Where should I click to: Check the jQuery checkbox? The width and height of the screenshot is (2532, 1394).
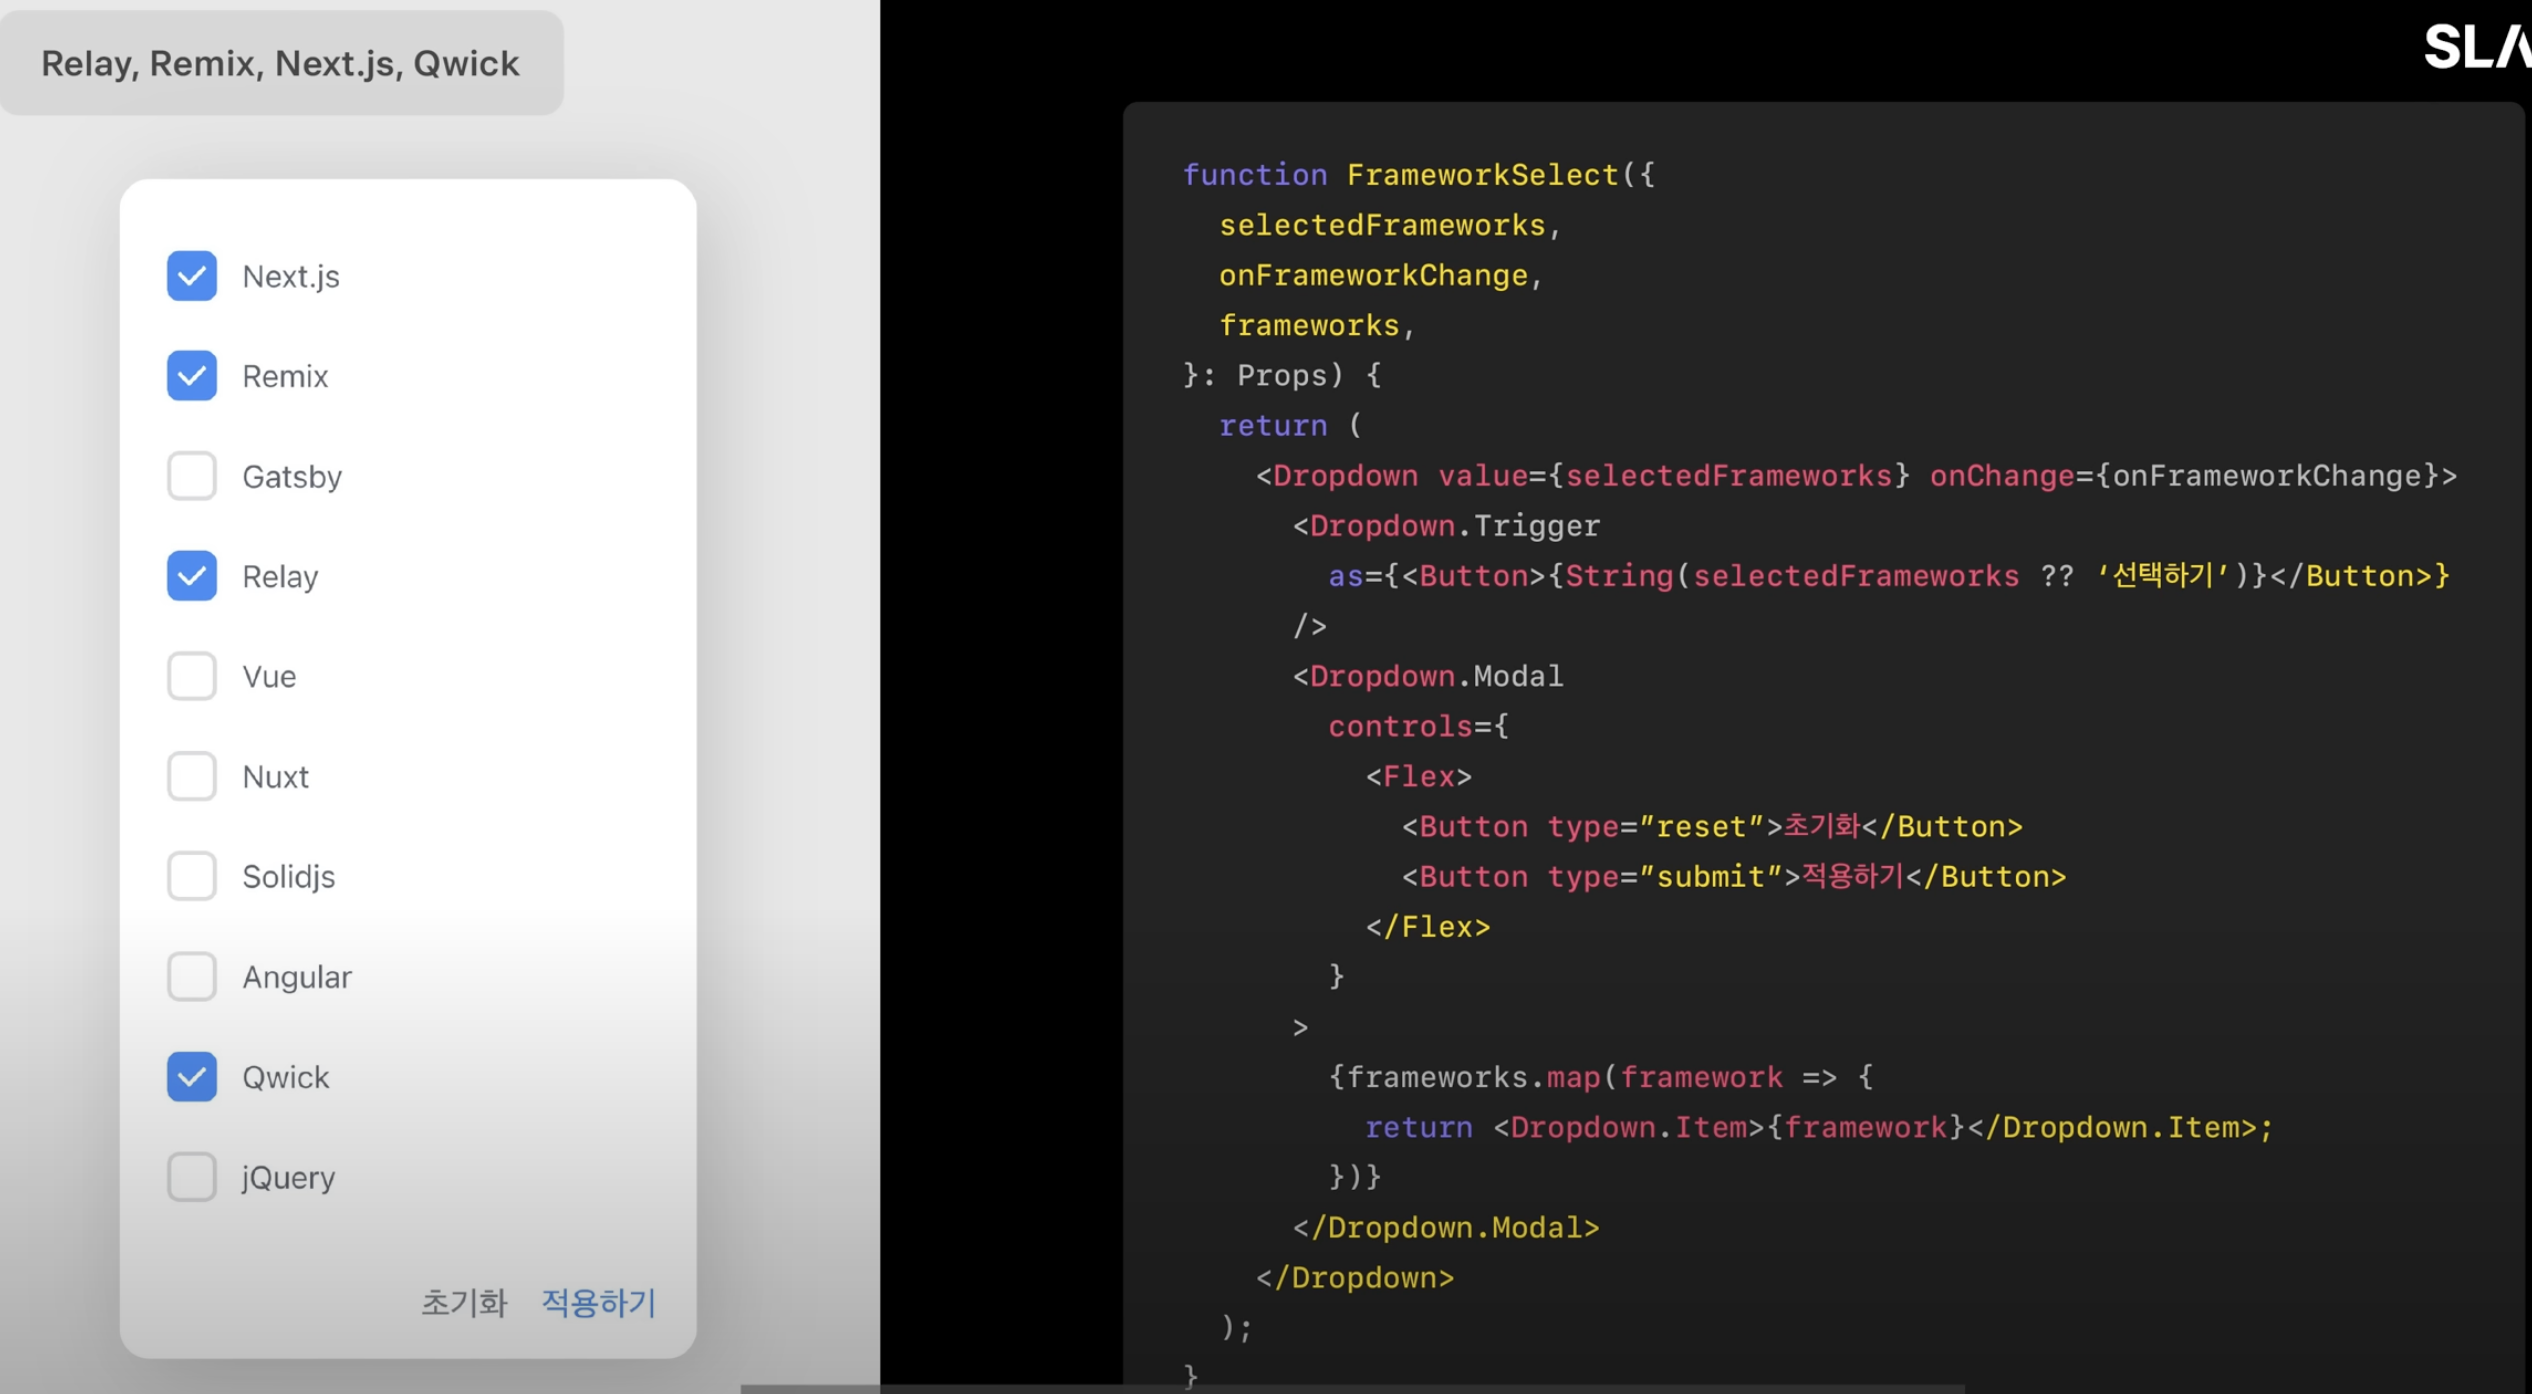[x=192, y=1177]
